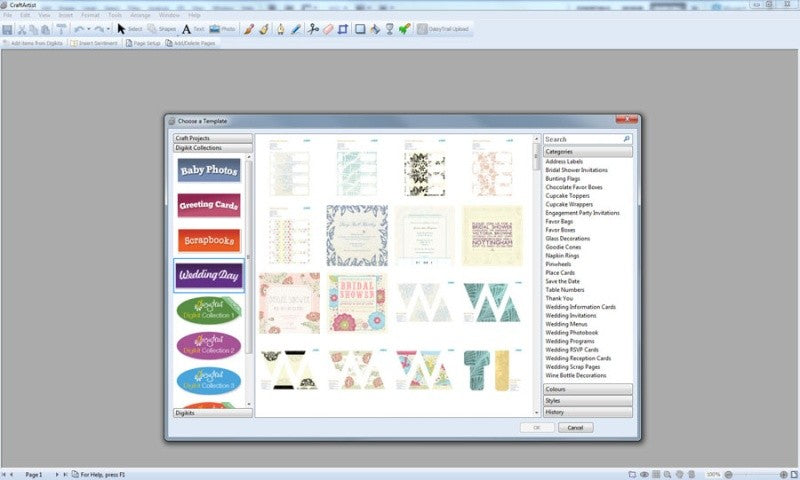Screen dimensions: 800x480
Task: Choose the Wine Bottle Decorations category
Action: pos(576,375)
